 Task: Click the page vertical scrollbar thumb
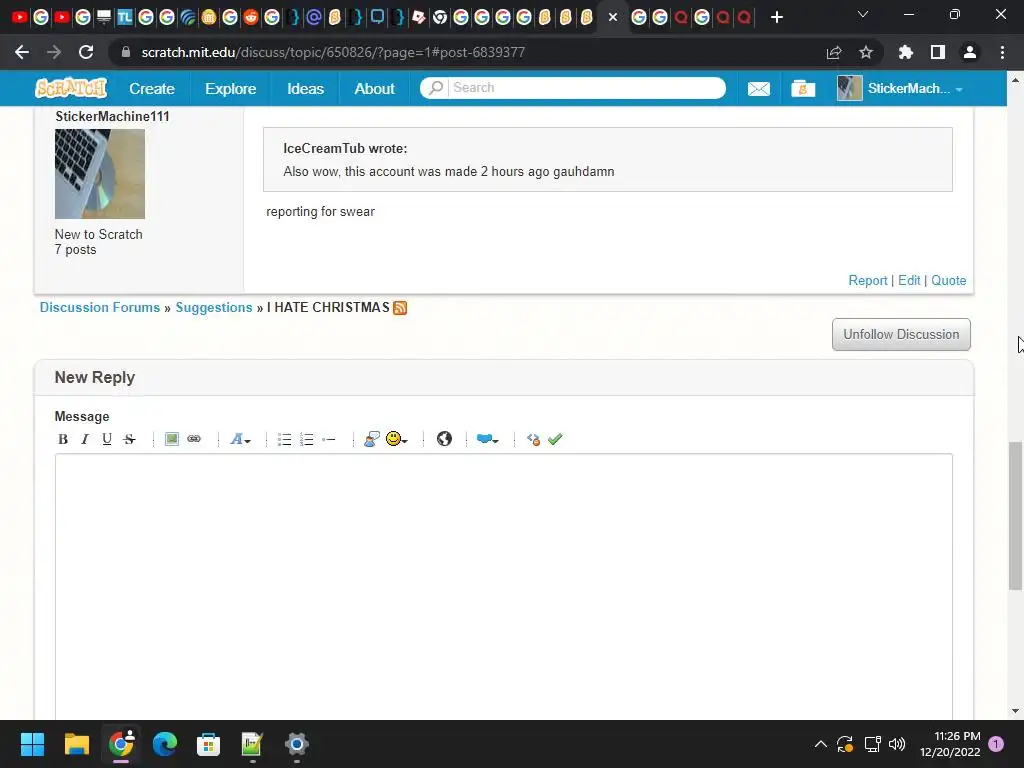pos(1015,516)
